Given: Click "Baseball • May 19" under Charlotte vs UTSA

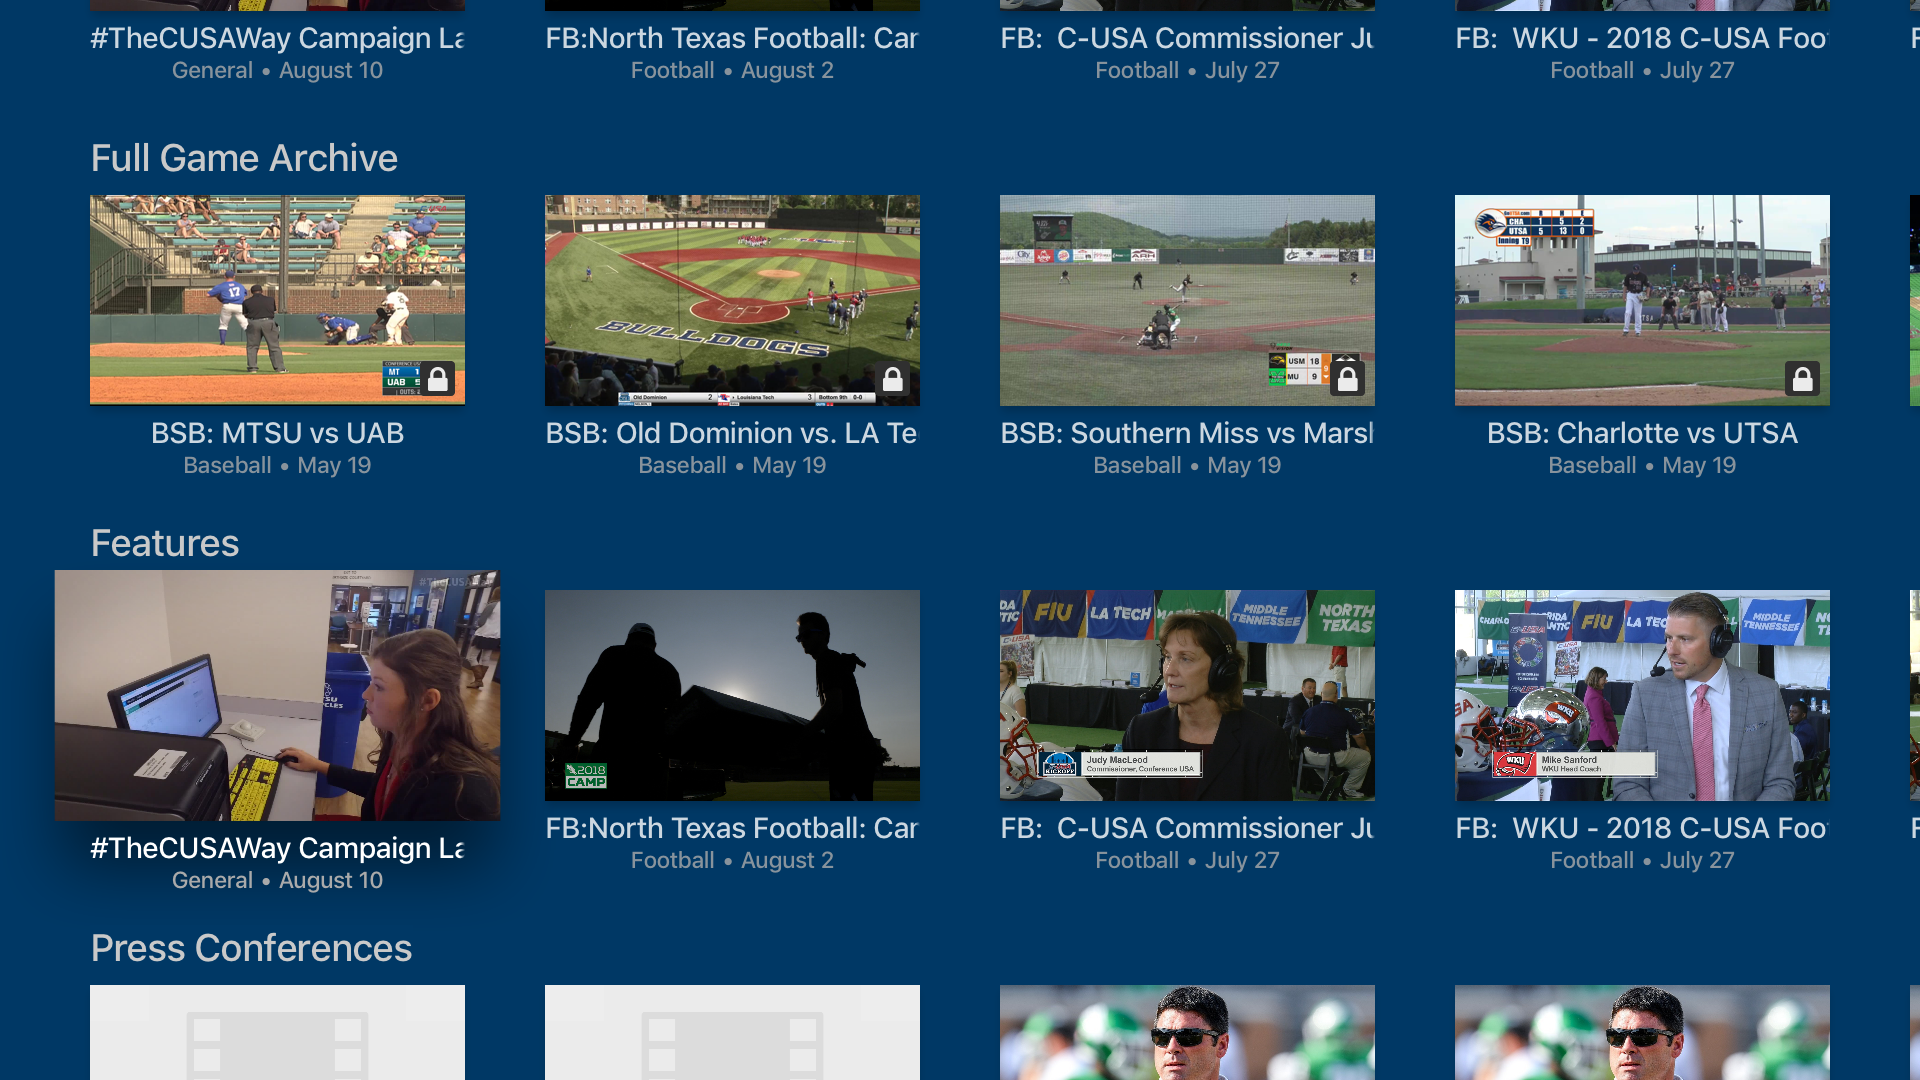Looking at the screenshot, I should (x=1642, y=465).
